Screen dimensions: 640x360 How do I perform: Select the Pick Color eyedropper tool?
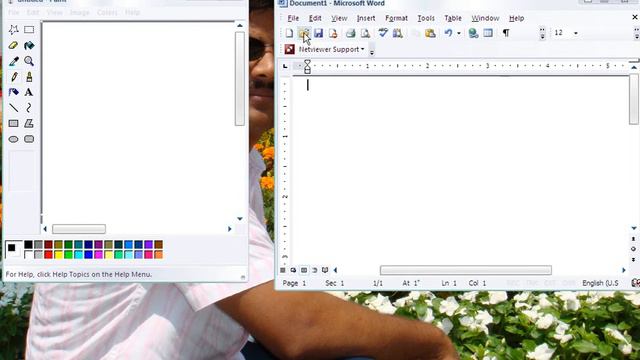pos(13,61)
